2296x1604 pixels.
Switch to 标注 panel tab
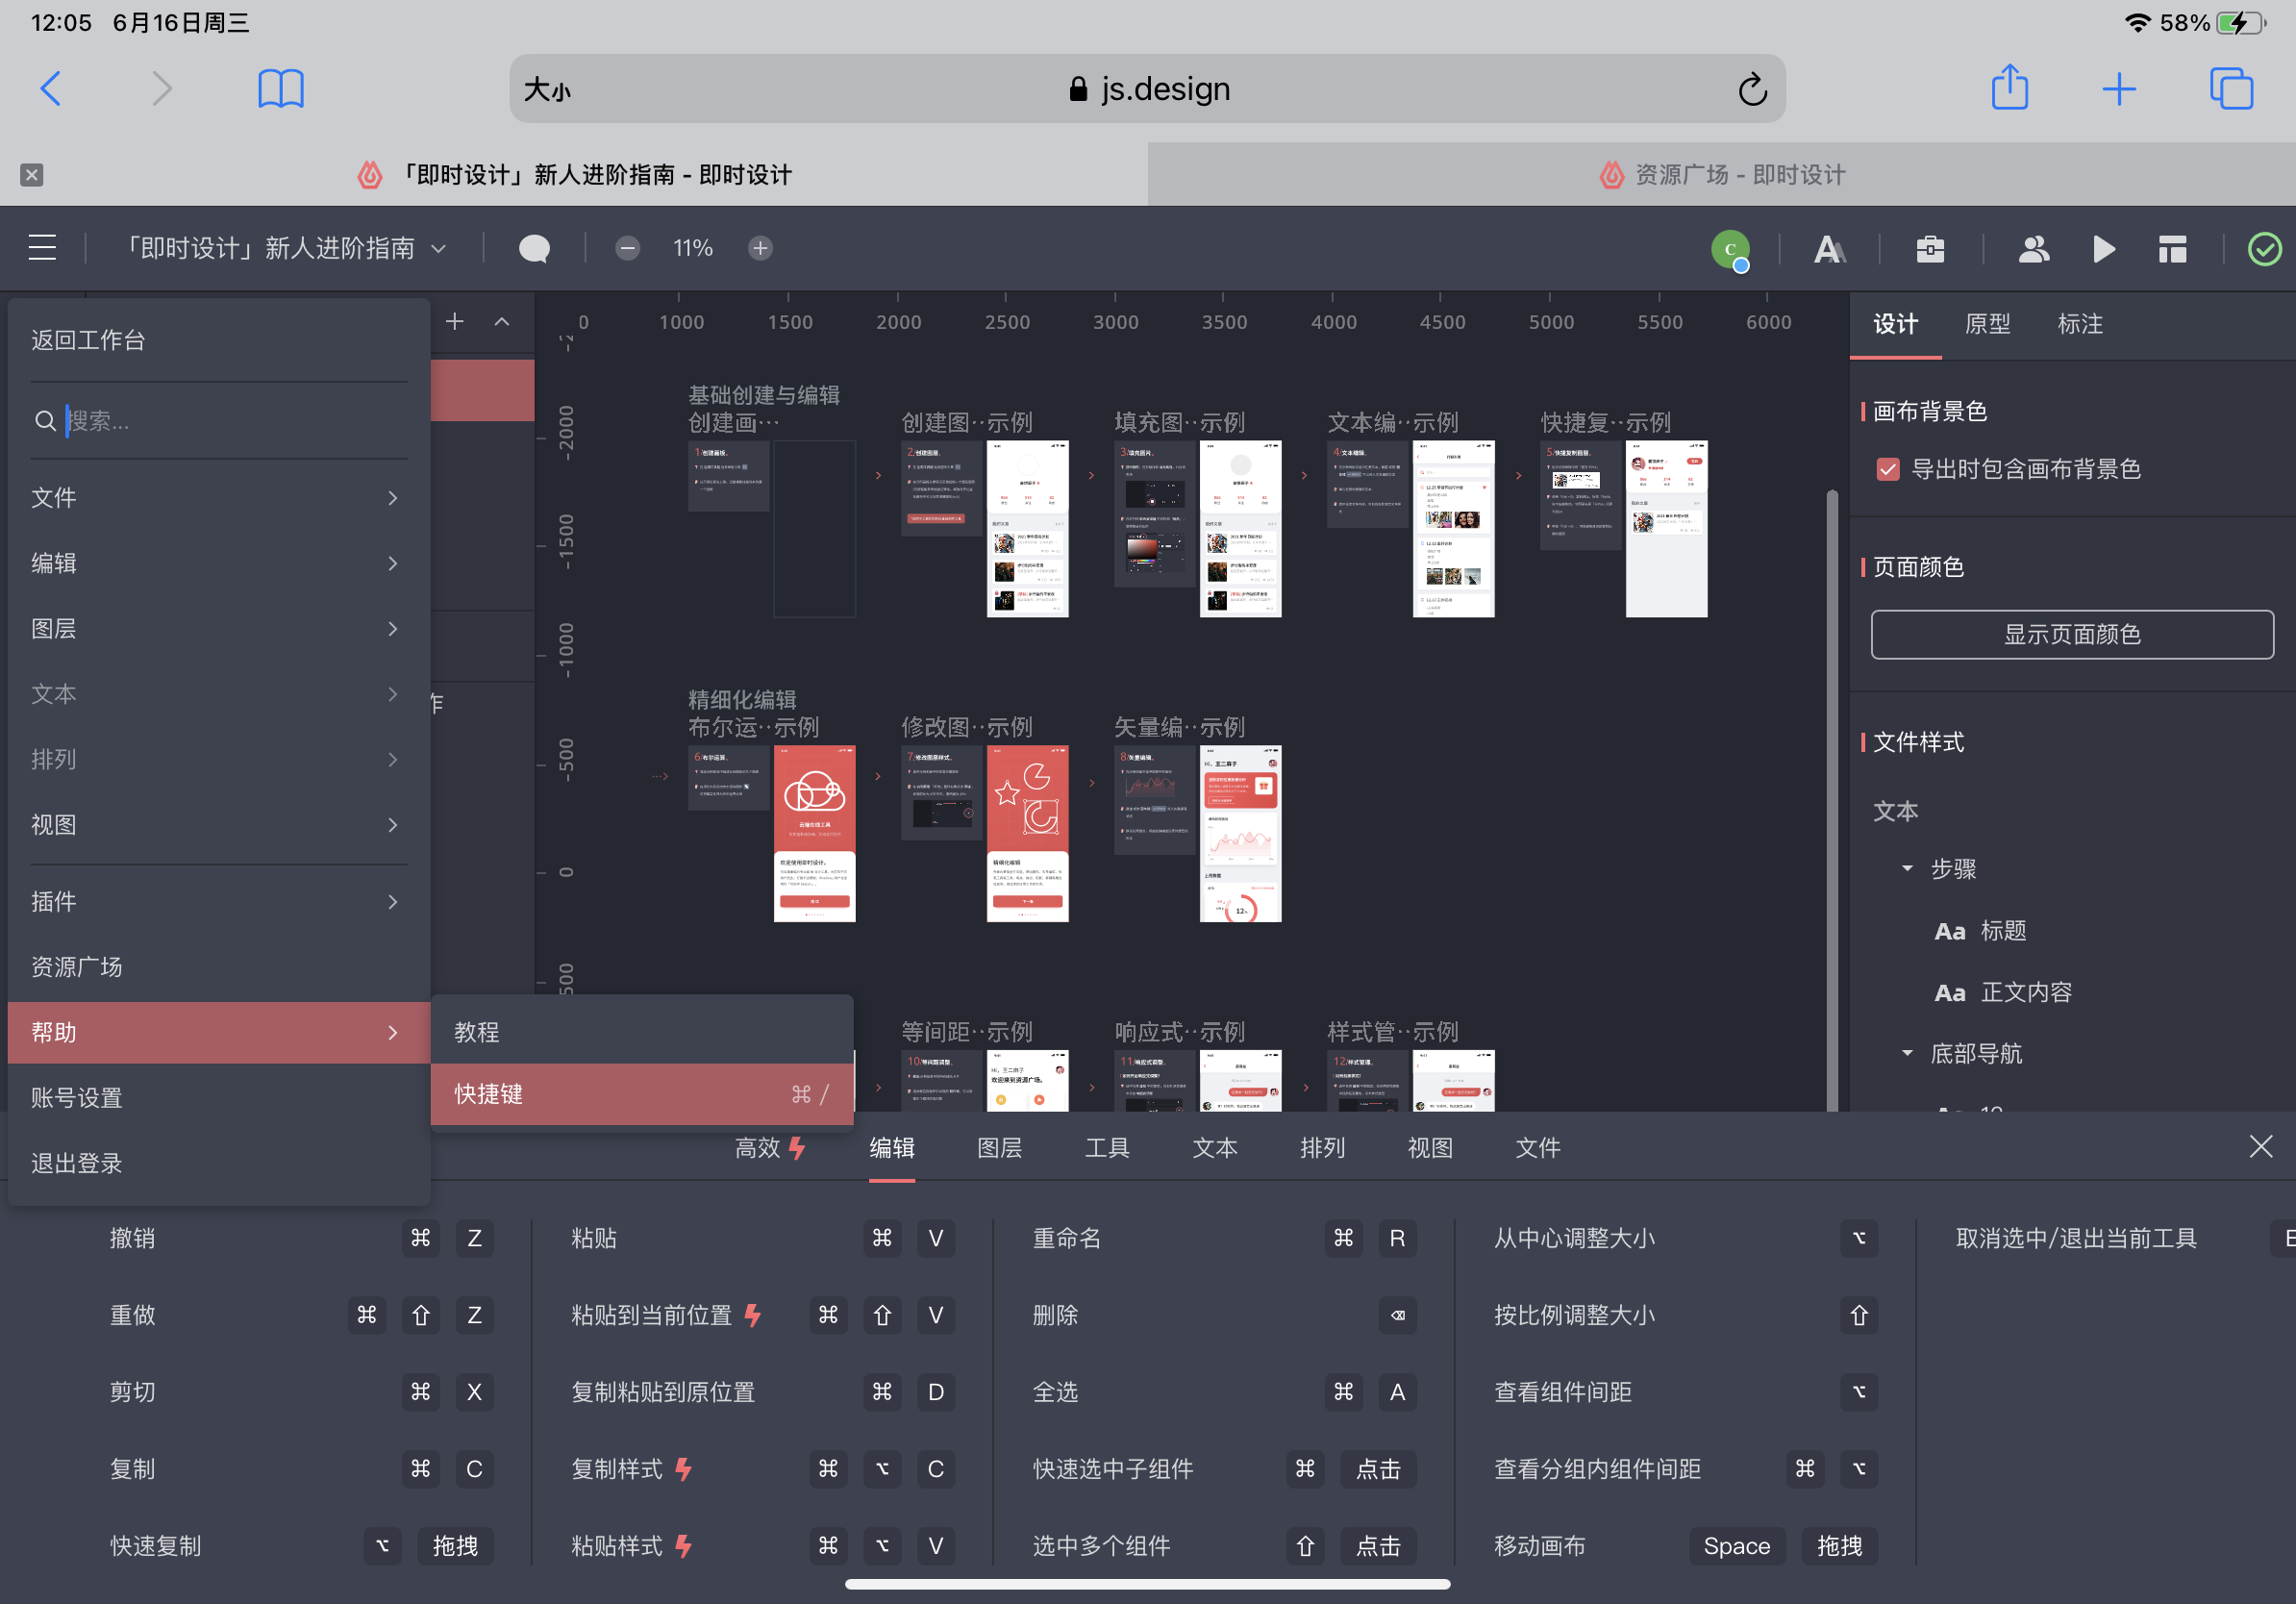click(x=2080, y=324)
